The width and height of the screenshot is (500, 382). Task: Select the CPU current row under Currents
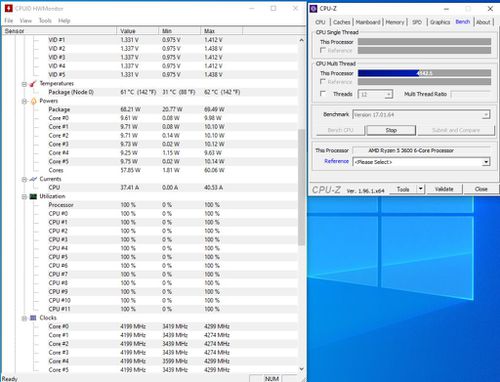[150, 187]
